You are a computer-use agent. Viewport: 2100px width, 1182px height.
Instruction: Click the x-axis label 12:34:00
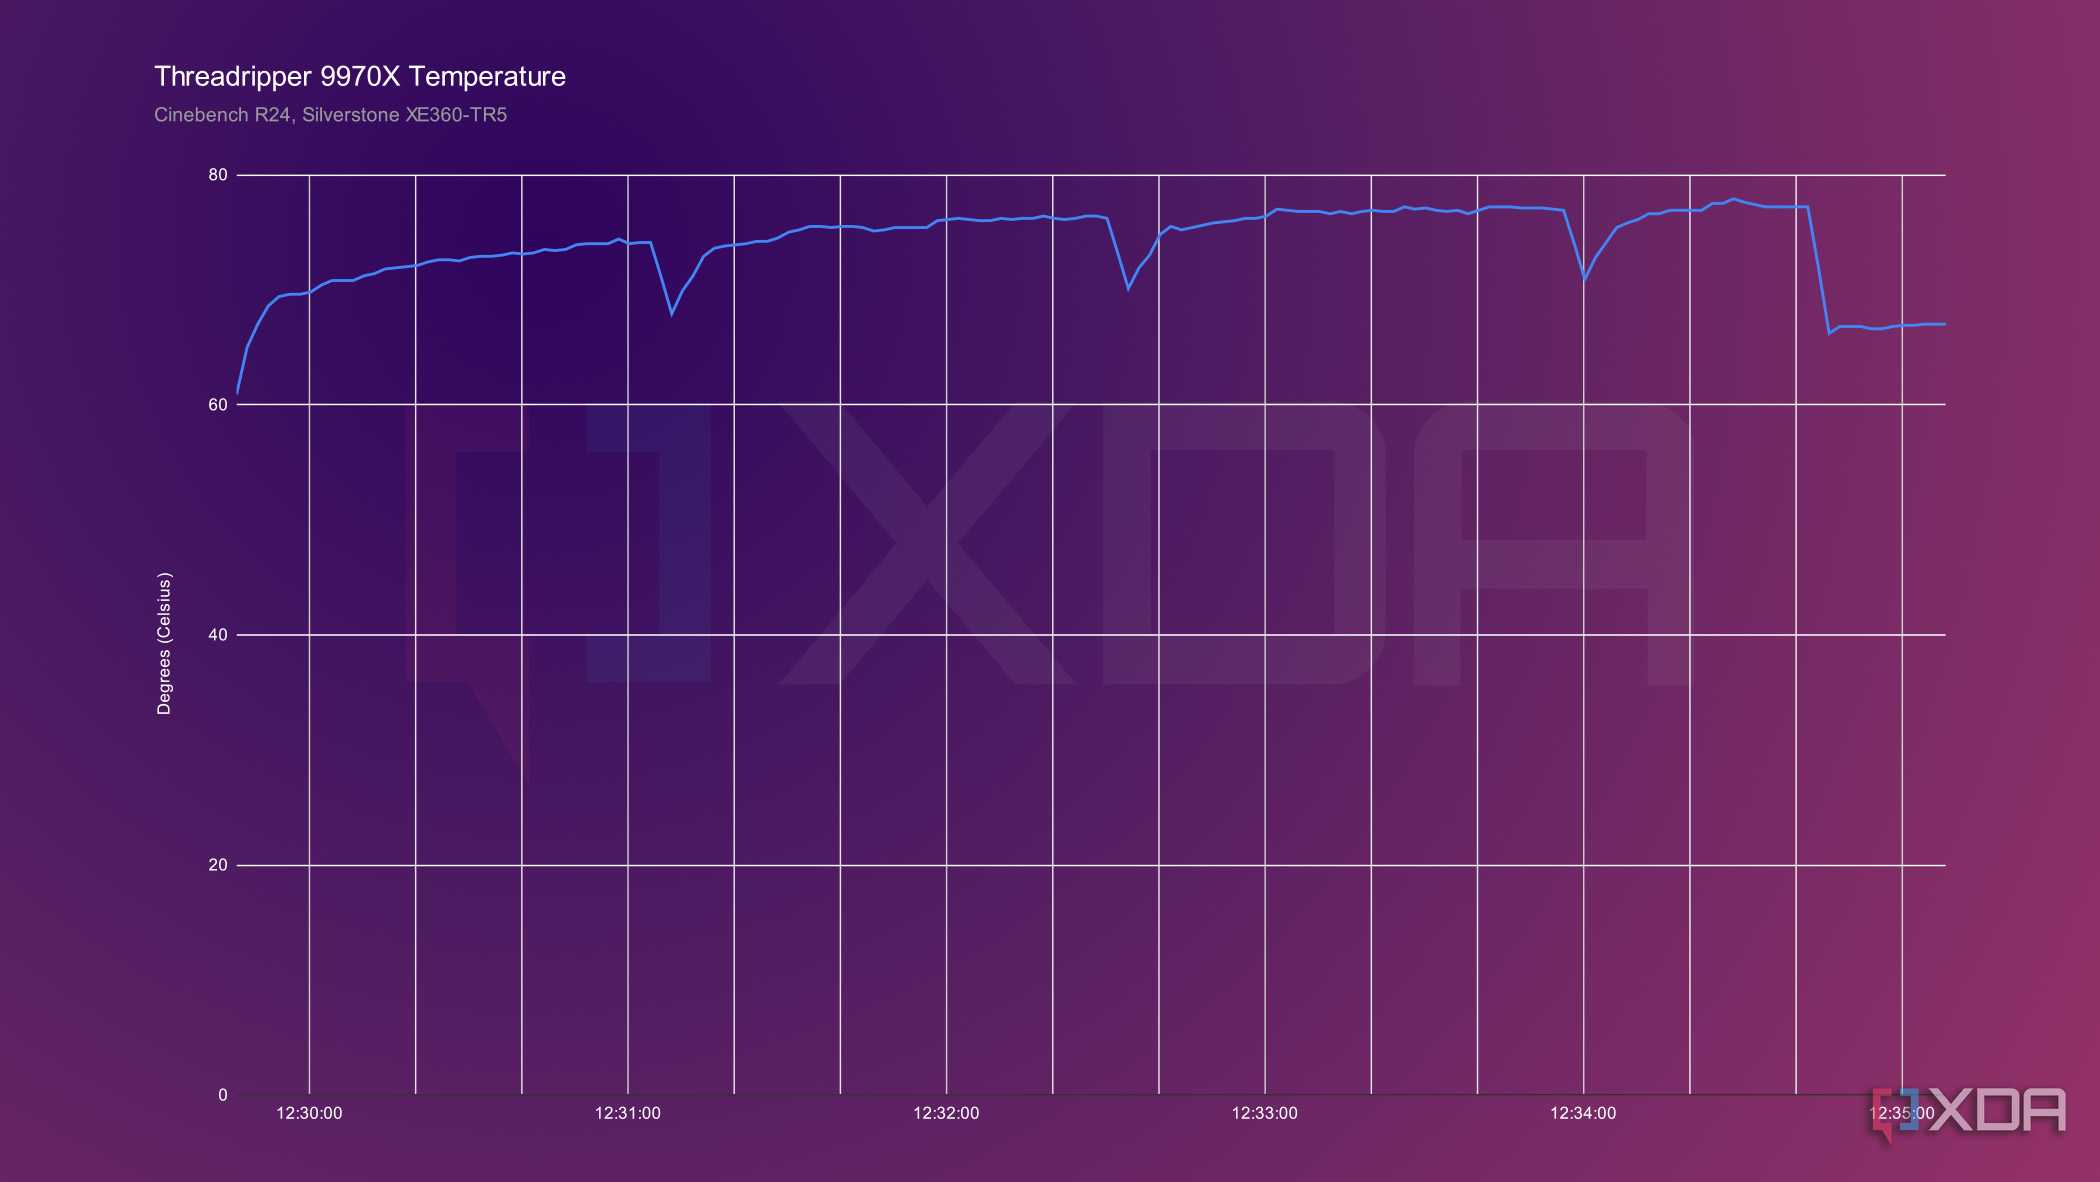click(1583, 1113)
